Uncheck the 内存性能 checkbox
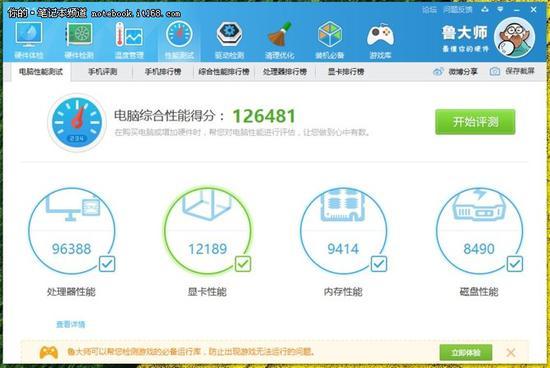The width and height of the screenshot is (550, 368). pyautogui.click(x=379, y=264)
